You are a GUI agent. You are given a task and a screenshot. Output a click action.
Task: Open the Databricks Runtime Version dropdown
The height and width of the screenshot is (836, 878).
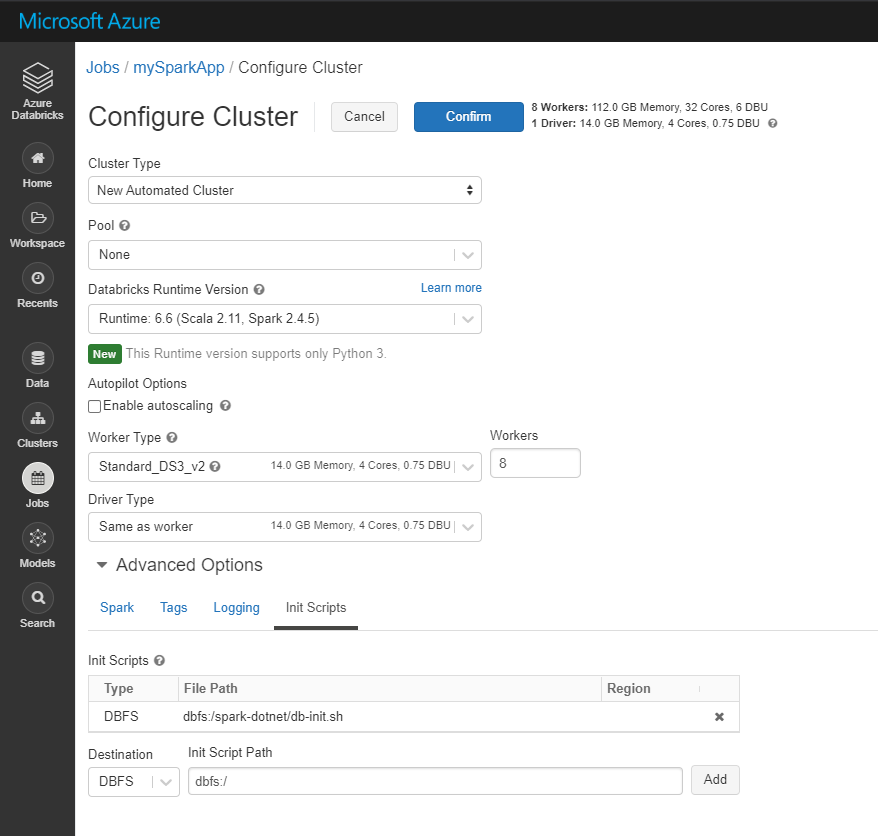tap(284, 319)
